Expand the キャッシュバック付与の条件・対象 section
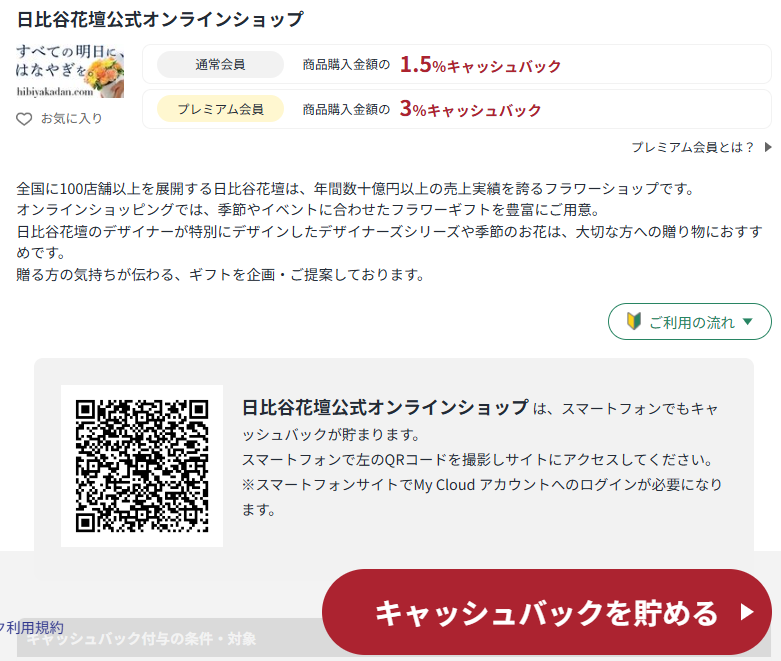This screenshot has width=781, height=661. coord(142,638)
